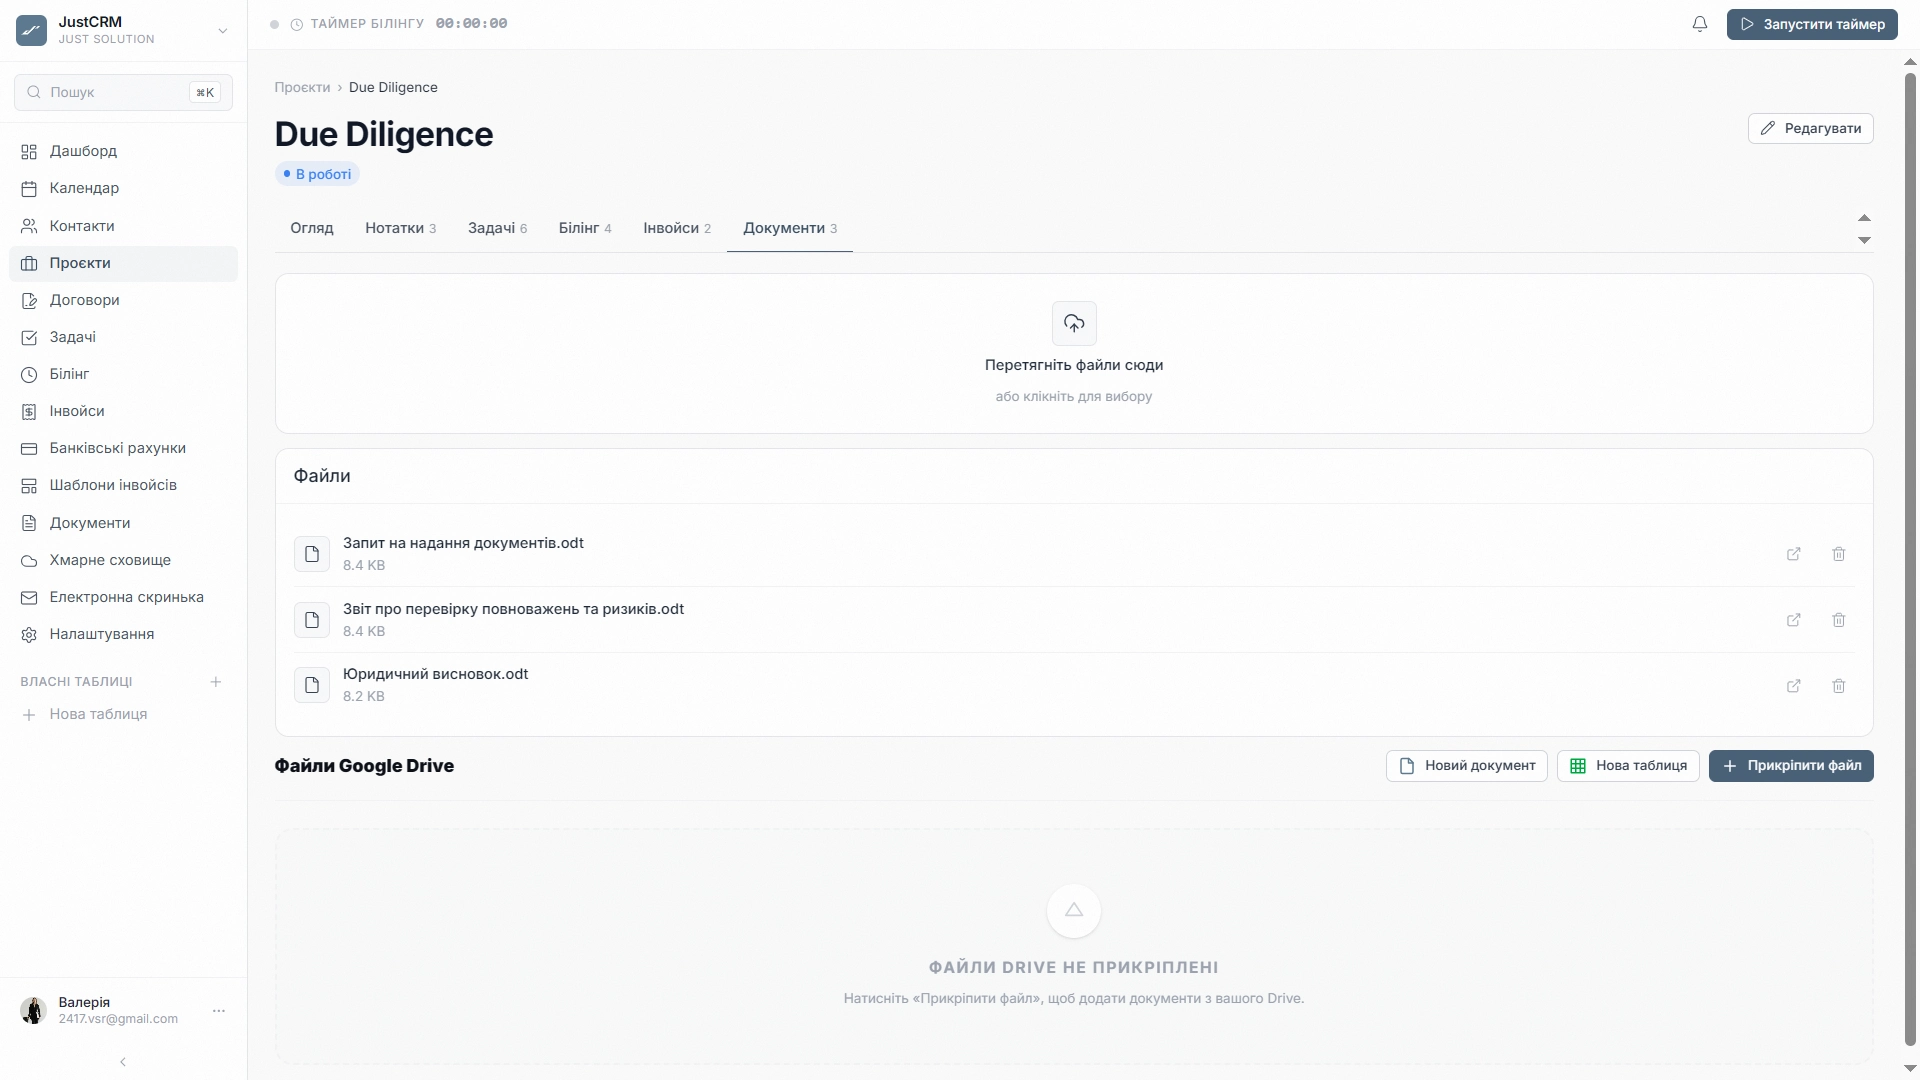Select the Документи tab
The image size is (1920, 1080).
790,228
